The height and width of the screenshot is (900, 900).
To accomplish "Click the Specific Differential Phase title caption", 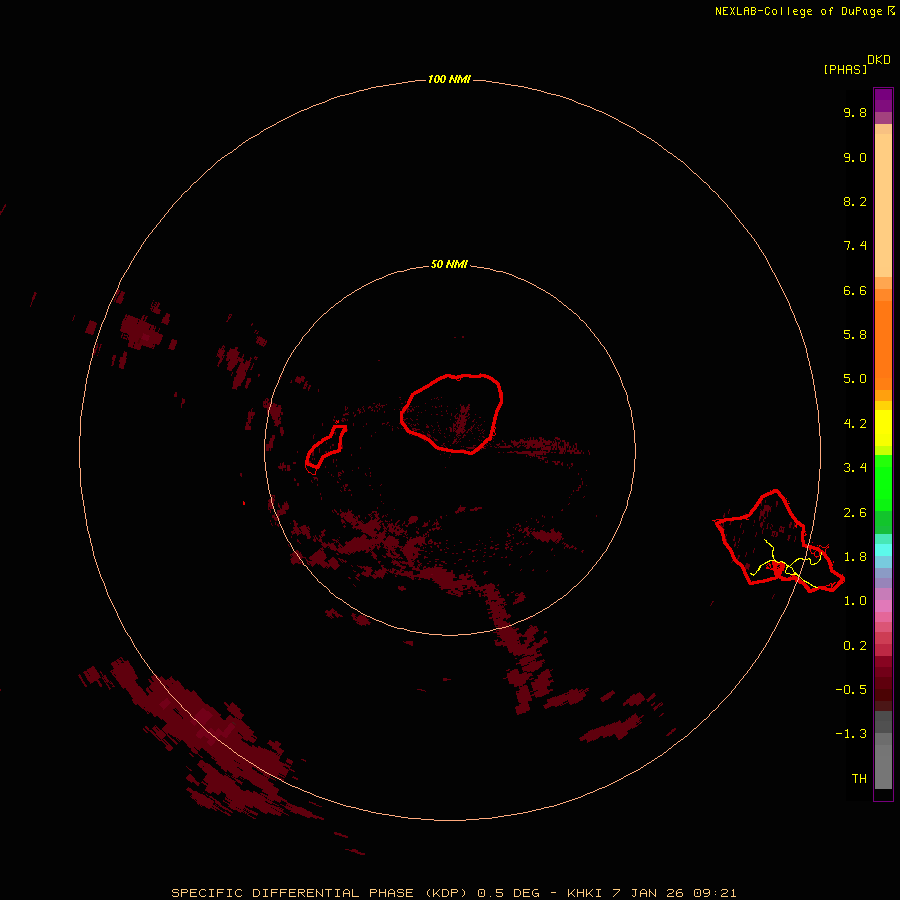I will [453, 893].
